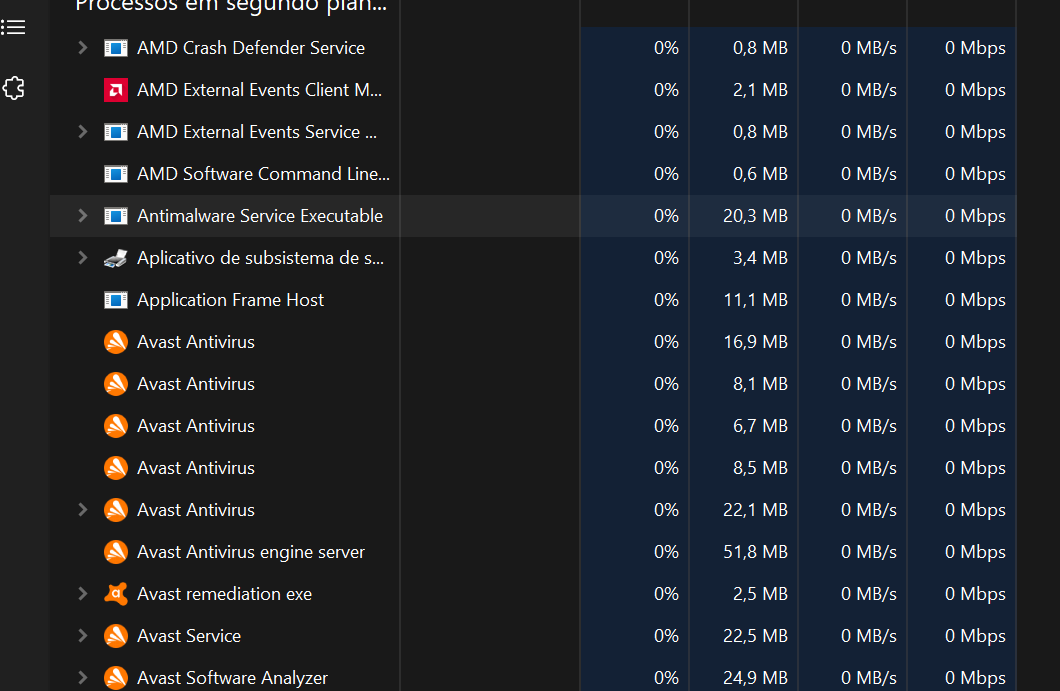Image resolution: width=1060 pixels, height=691 pixels.
Task: Click the 20,3 MB memory value
Action: (x=755, y=216)
